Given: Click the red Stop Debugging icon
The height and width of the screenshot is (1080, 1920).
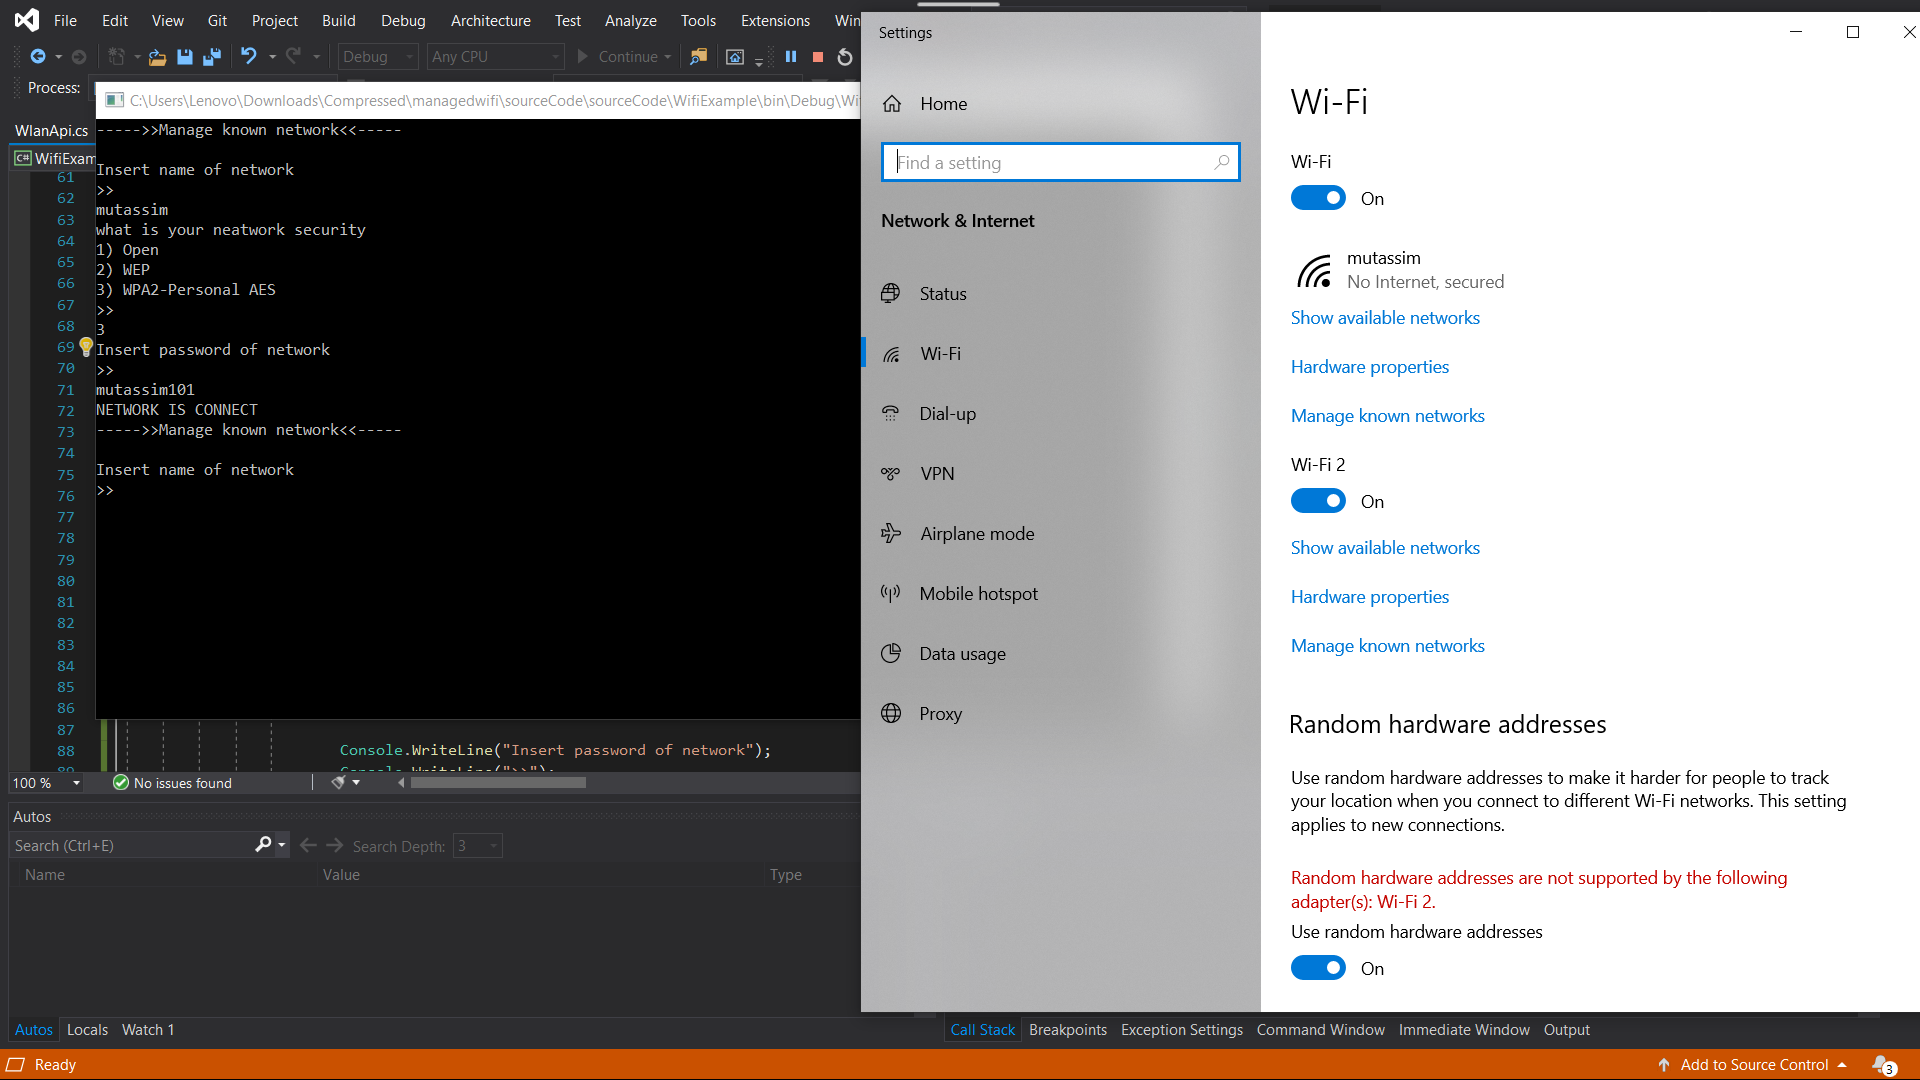Looking at the screenshot, I should 818,57.
